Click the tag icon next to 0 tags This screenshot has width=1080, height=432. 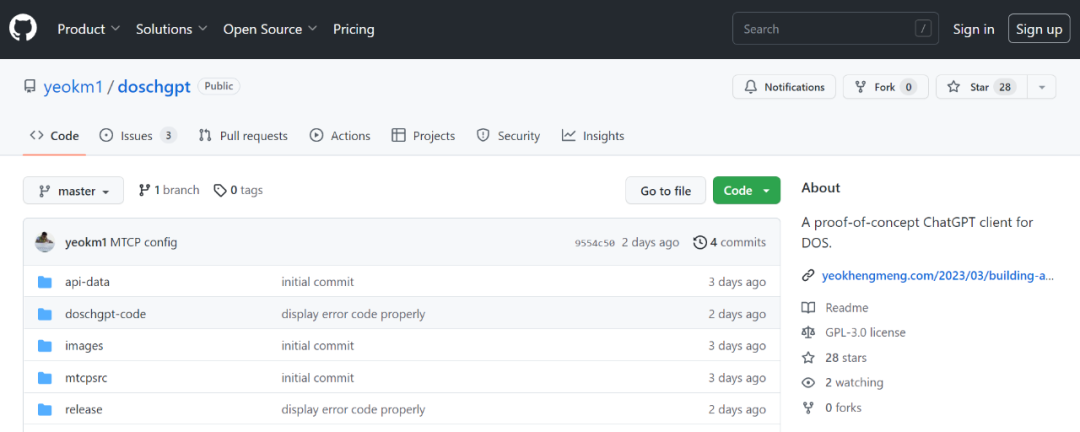(220, 190)
